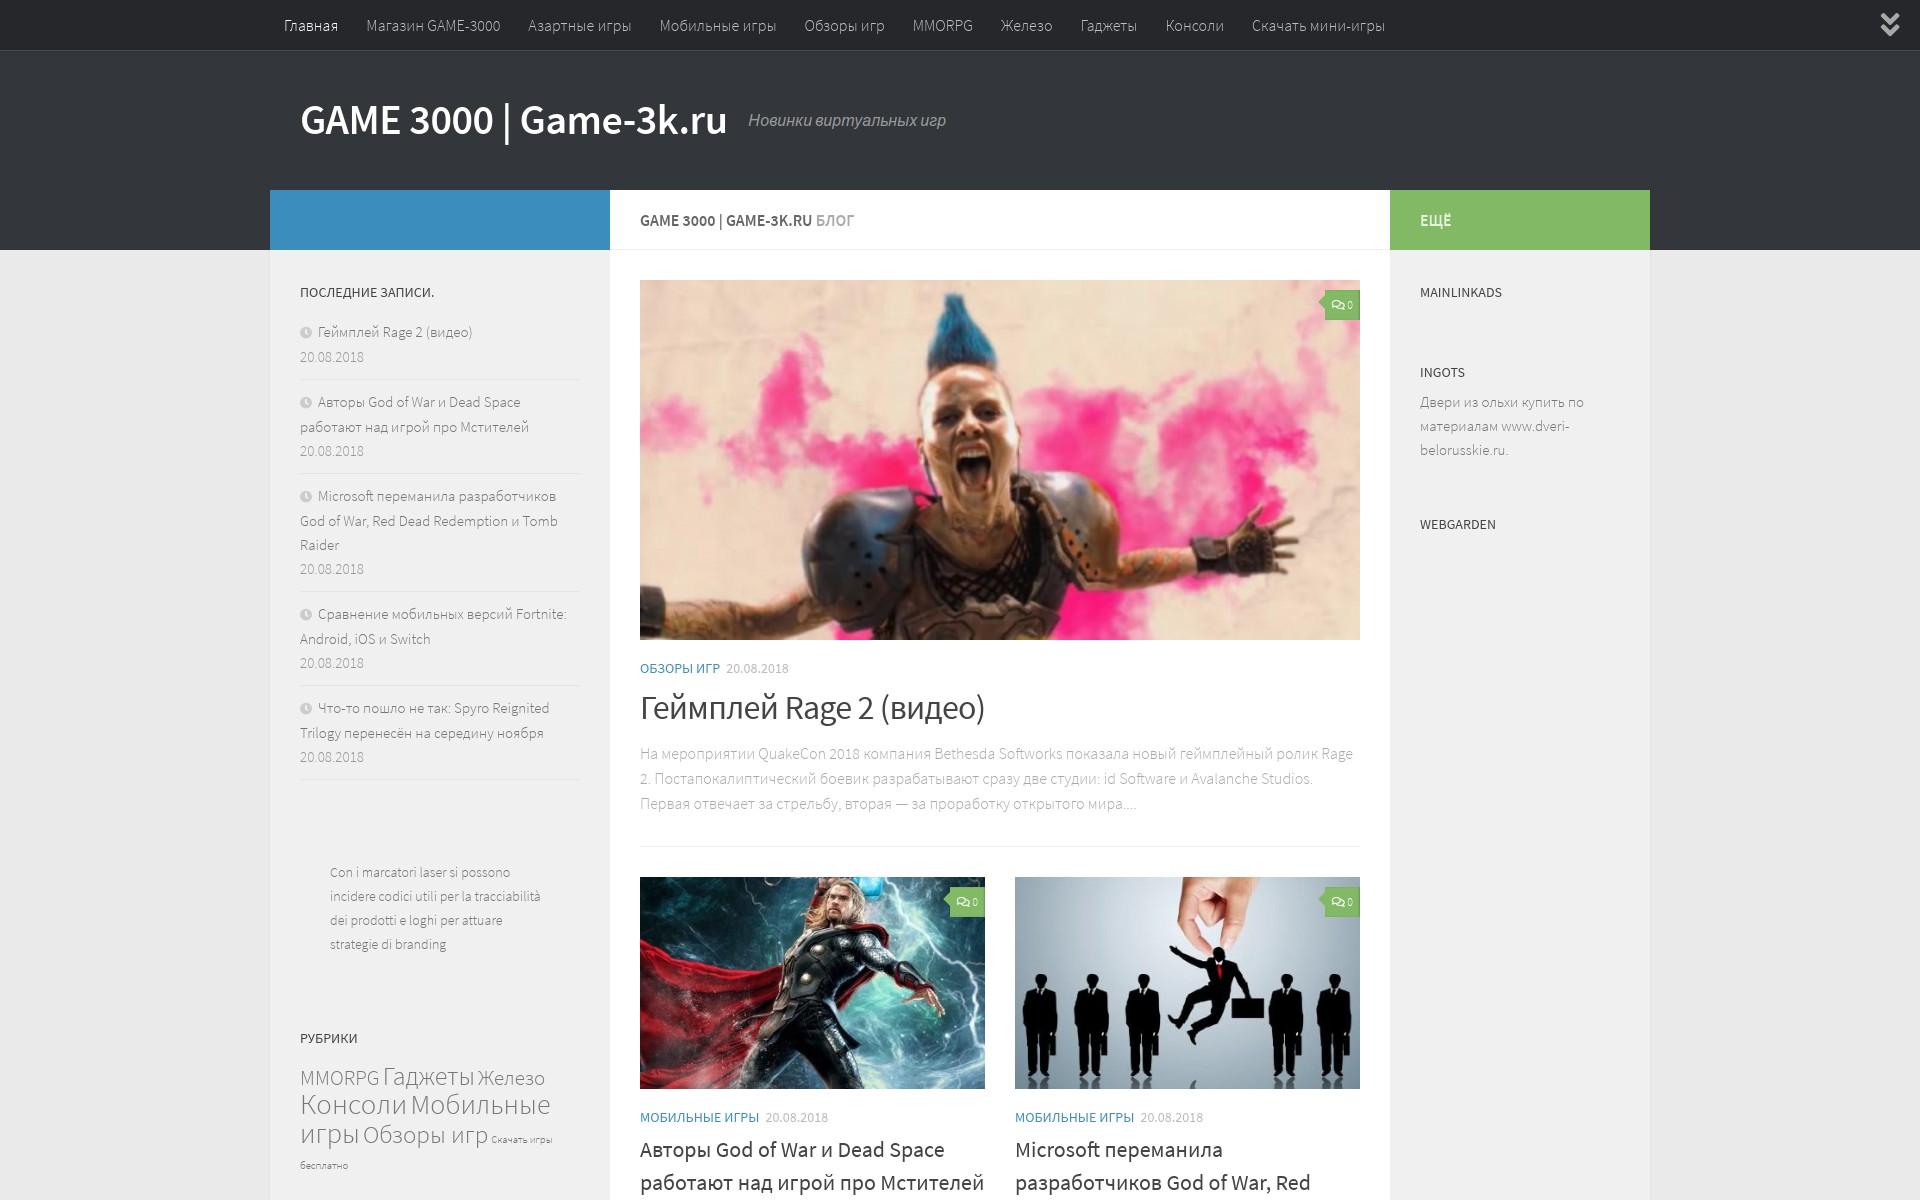Click Консоли tag in Рубрики section
1920x1200 pixels.
[353, 1105]
